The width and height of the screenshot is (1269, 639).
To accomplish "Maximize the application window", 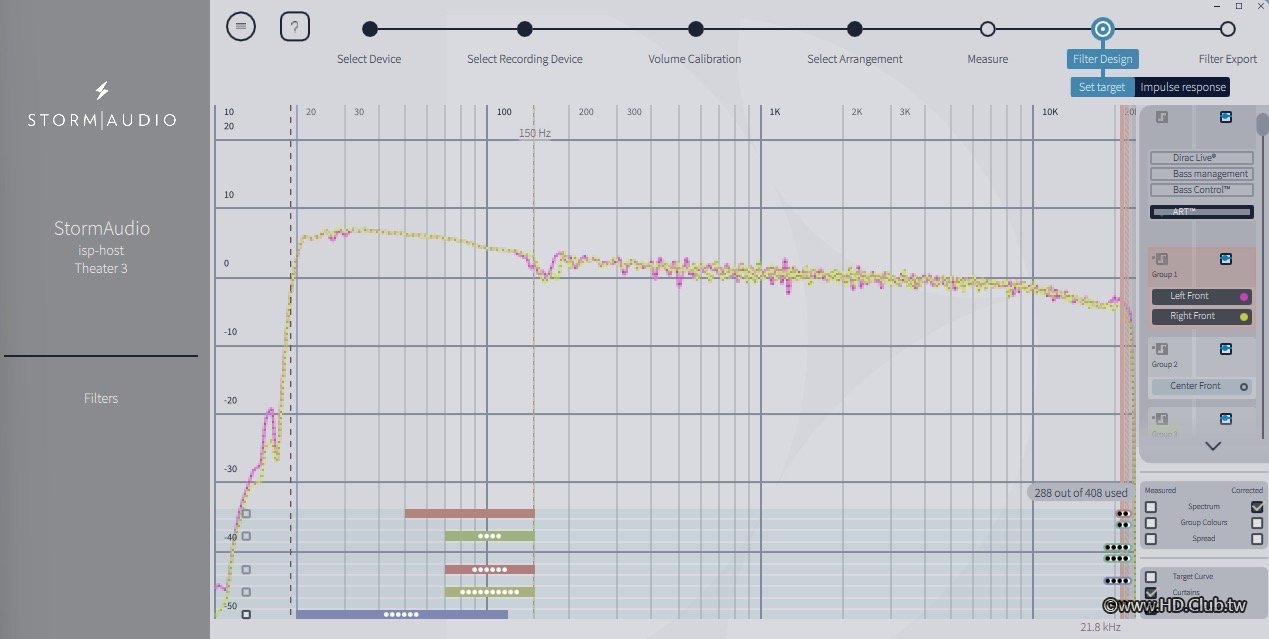I will [x=1238, y=5].
